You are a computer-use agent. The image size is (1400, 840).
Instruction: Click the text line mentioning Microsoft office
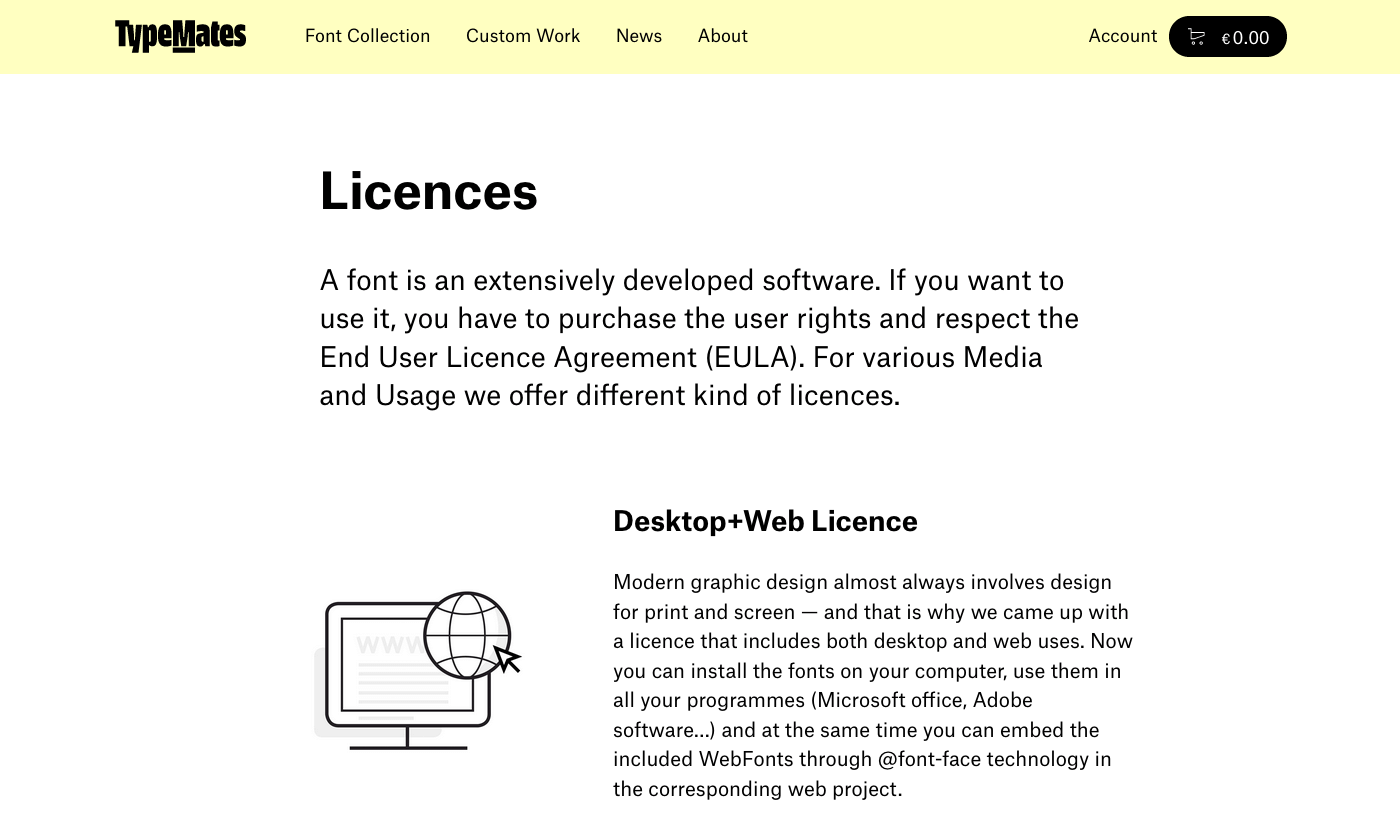coord(822,700)
